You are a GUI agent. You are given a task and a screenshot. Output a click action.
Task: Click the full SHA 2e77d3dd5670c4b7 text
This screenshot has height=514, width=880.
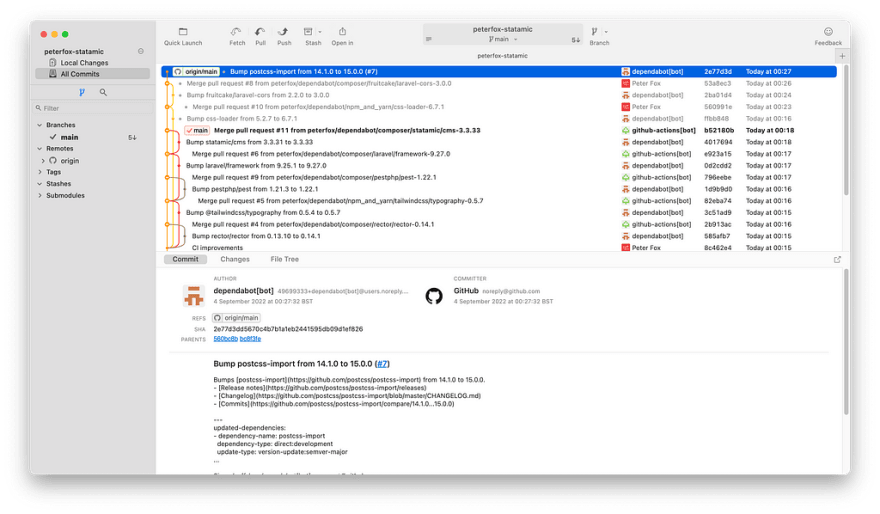point(288,329)
